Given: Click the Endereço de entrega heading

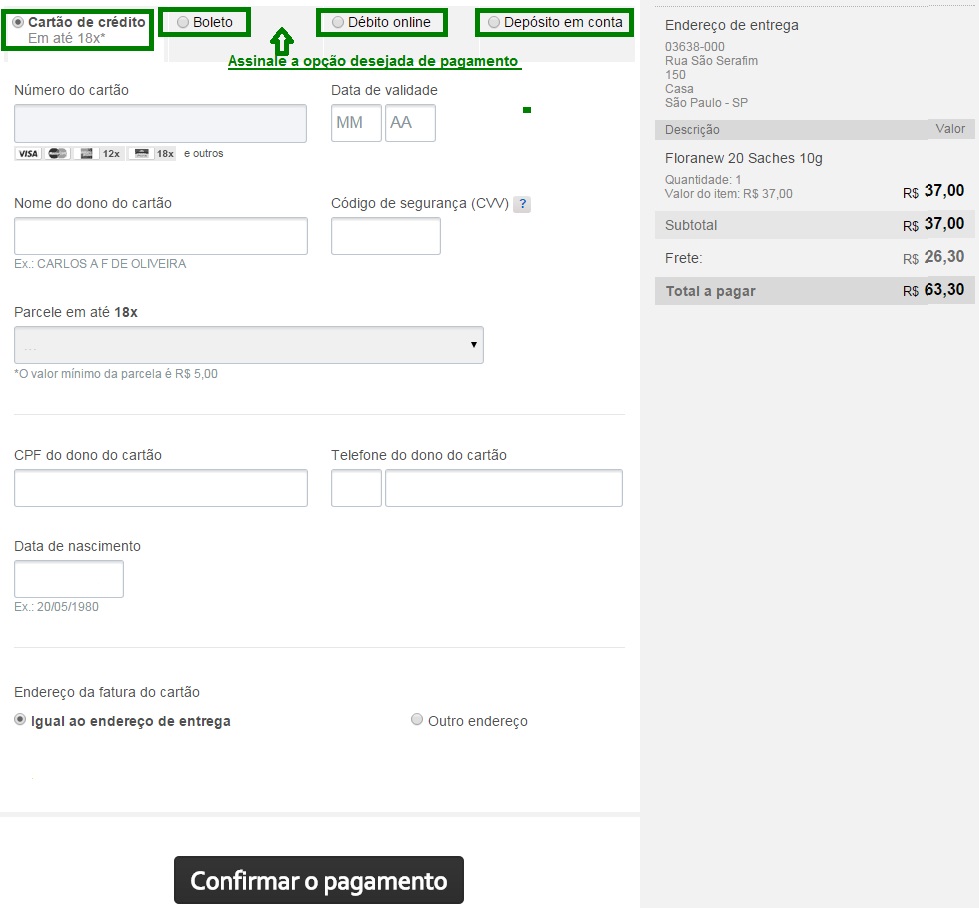Looking at the screenshot, I should coord(732,26).
